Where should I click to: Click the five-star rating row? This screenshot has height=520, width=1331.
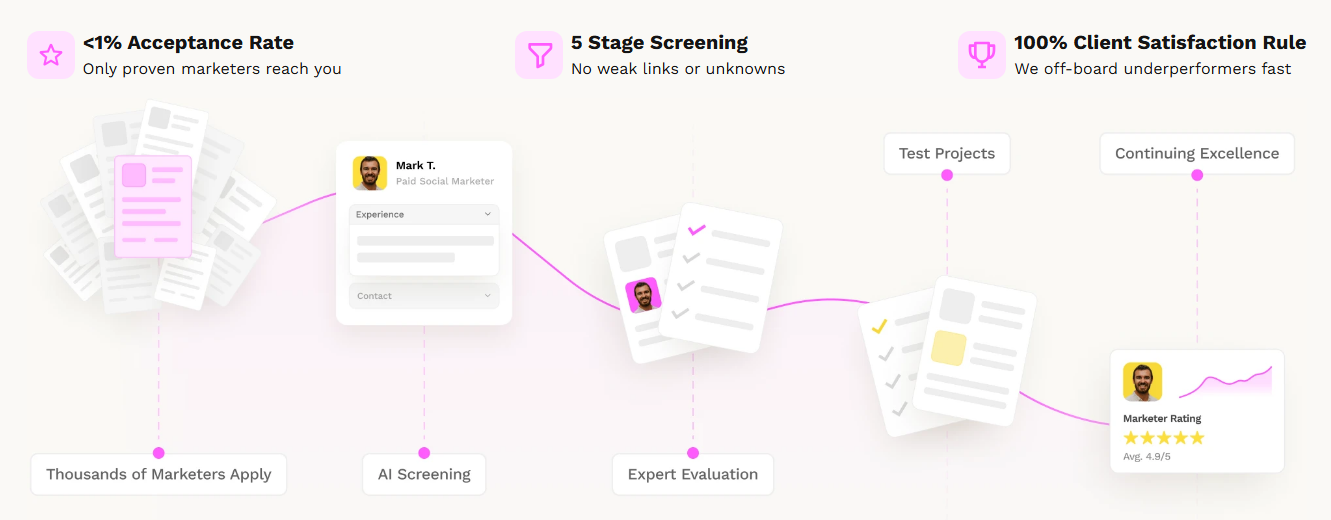click(1163, 438)
